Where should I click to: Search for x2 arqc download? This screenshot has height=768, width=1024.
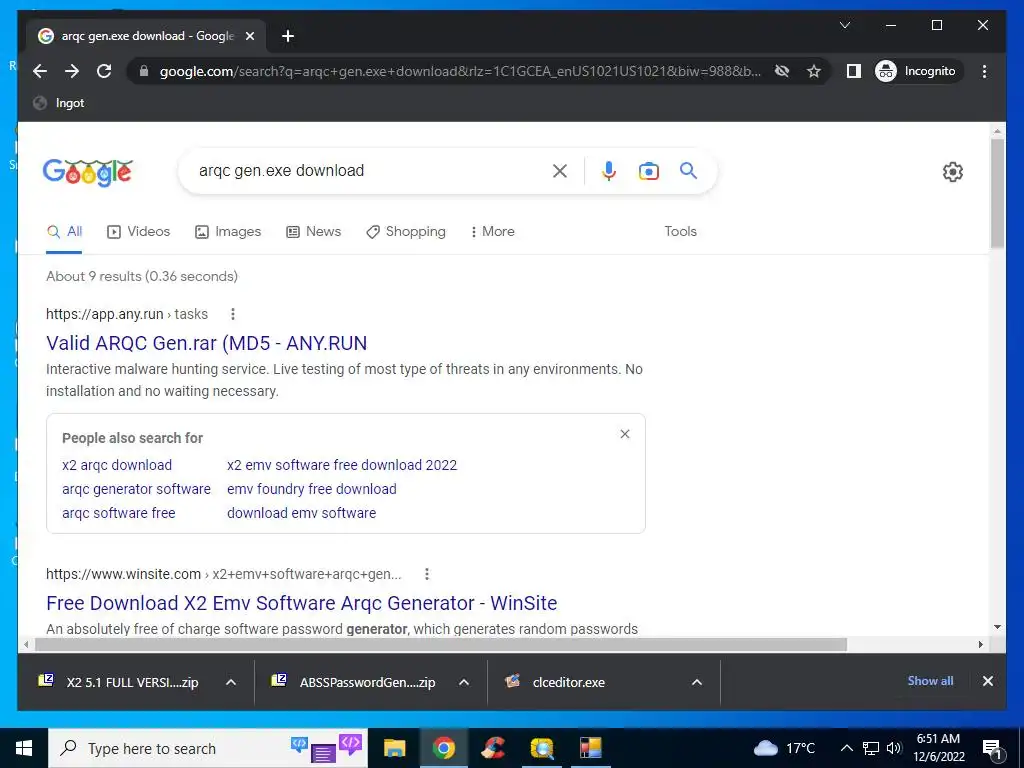pos(117,465)
